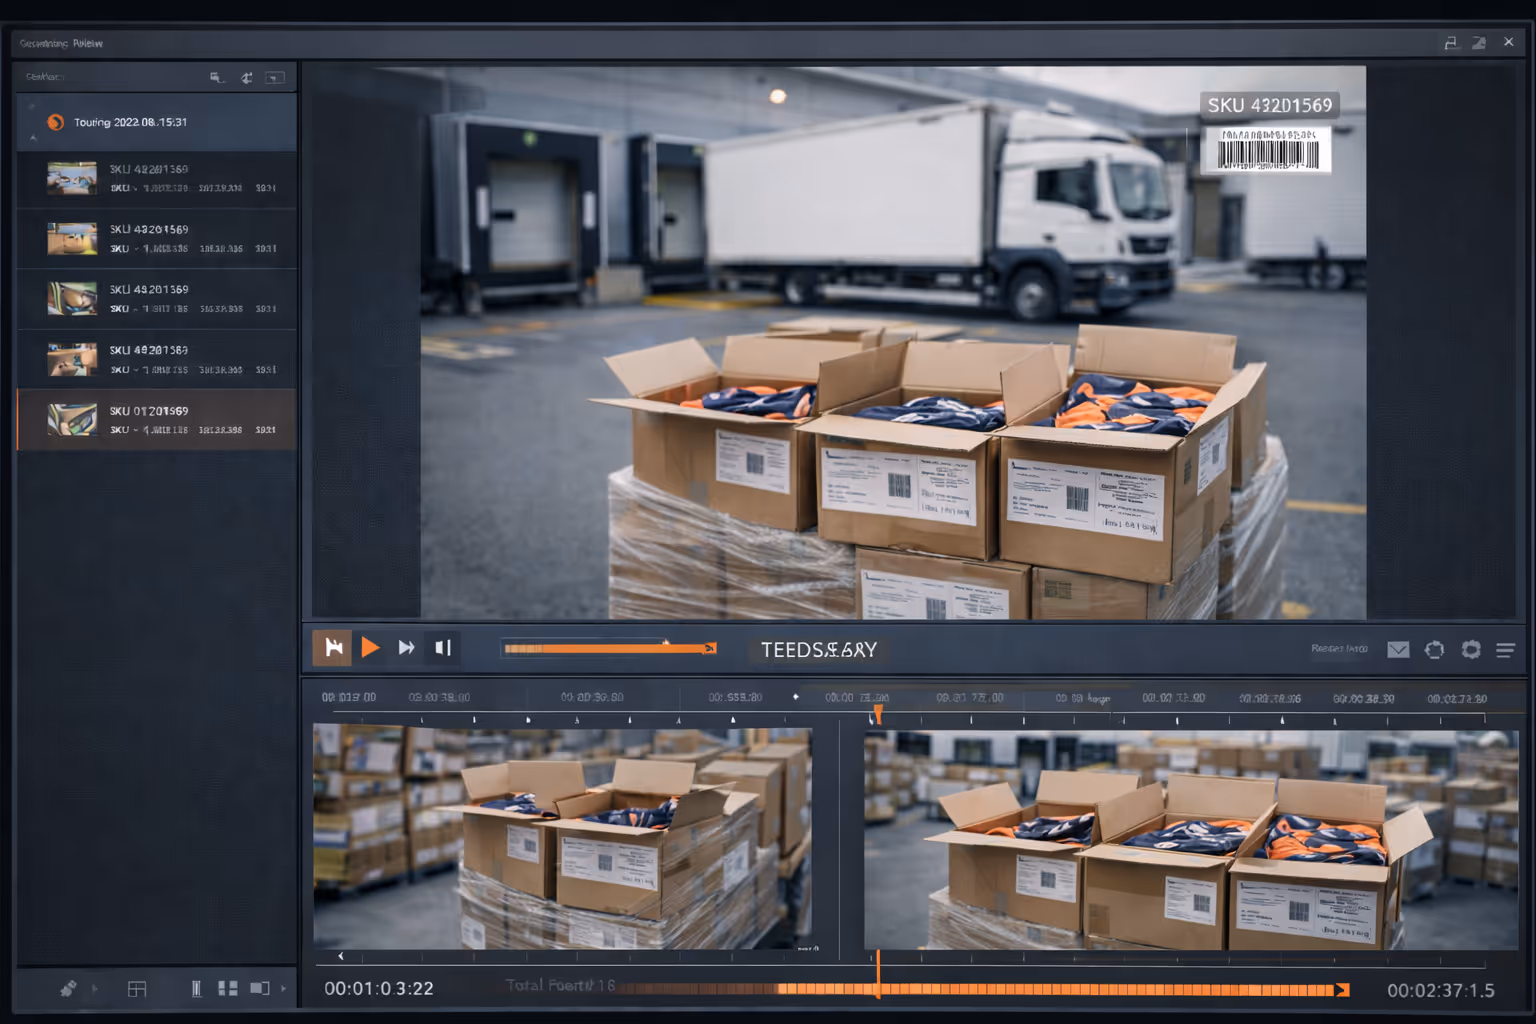Viewport: 1536px width, 1024px height.
Task: Click the split panel view icon in the bottom-left toolbar
Action: (x=260, y=989)
